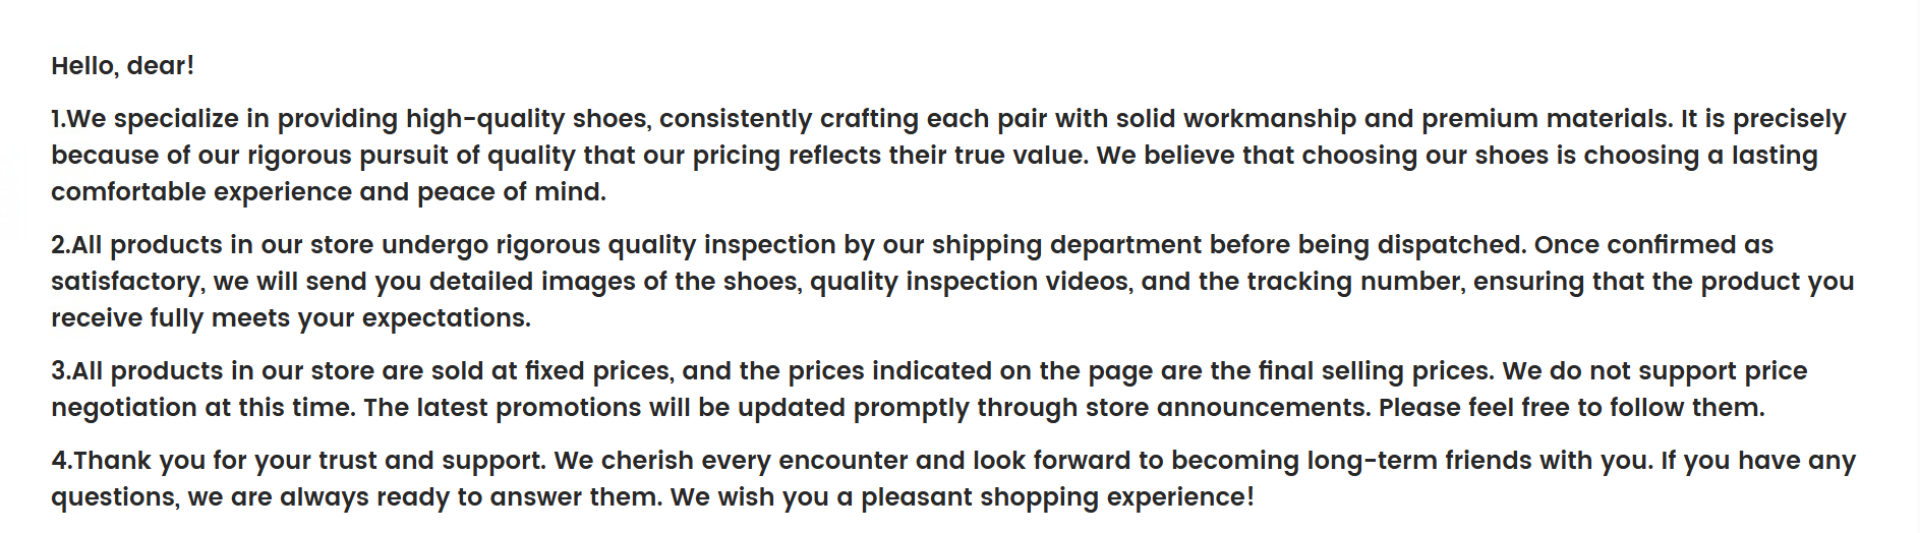
Task: Click the words 'premium materials'
Action: pos(1545,119)
